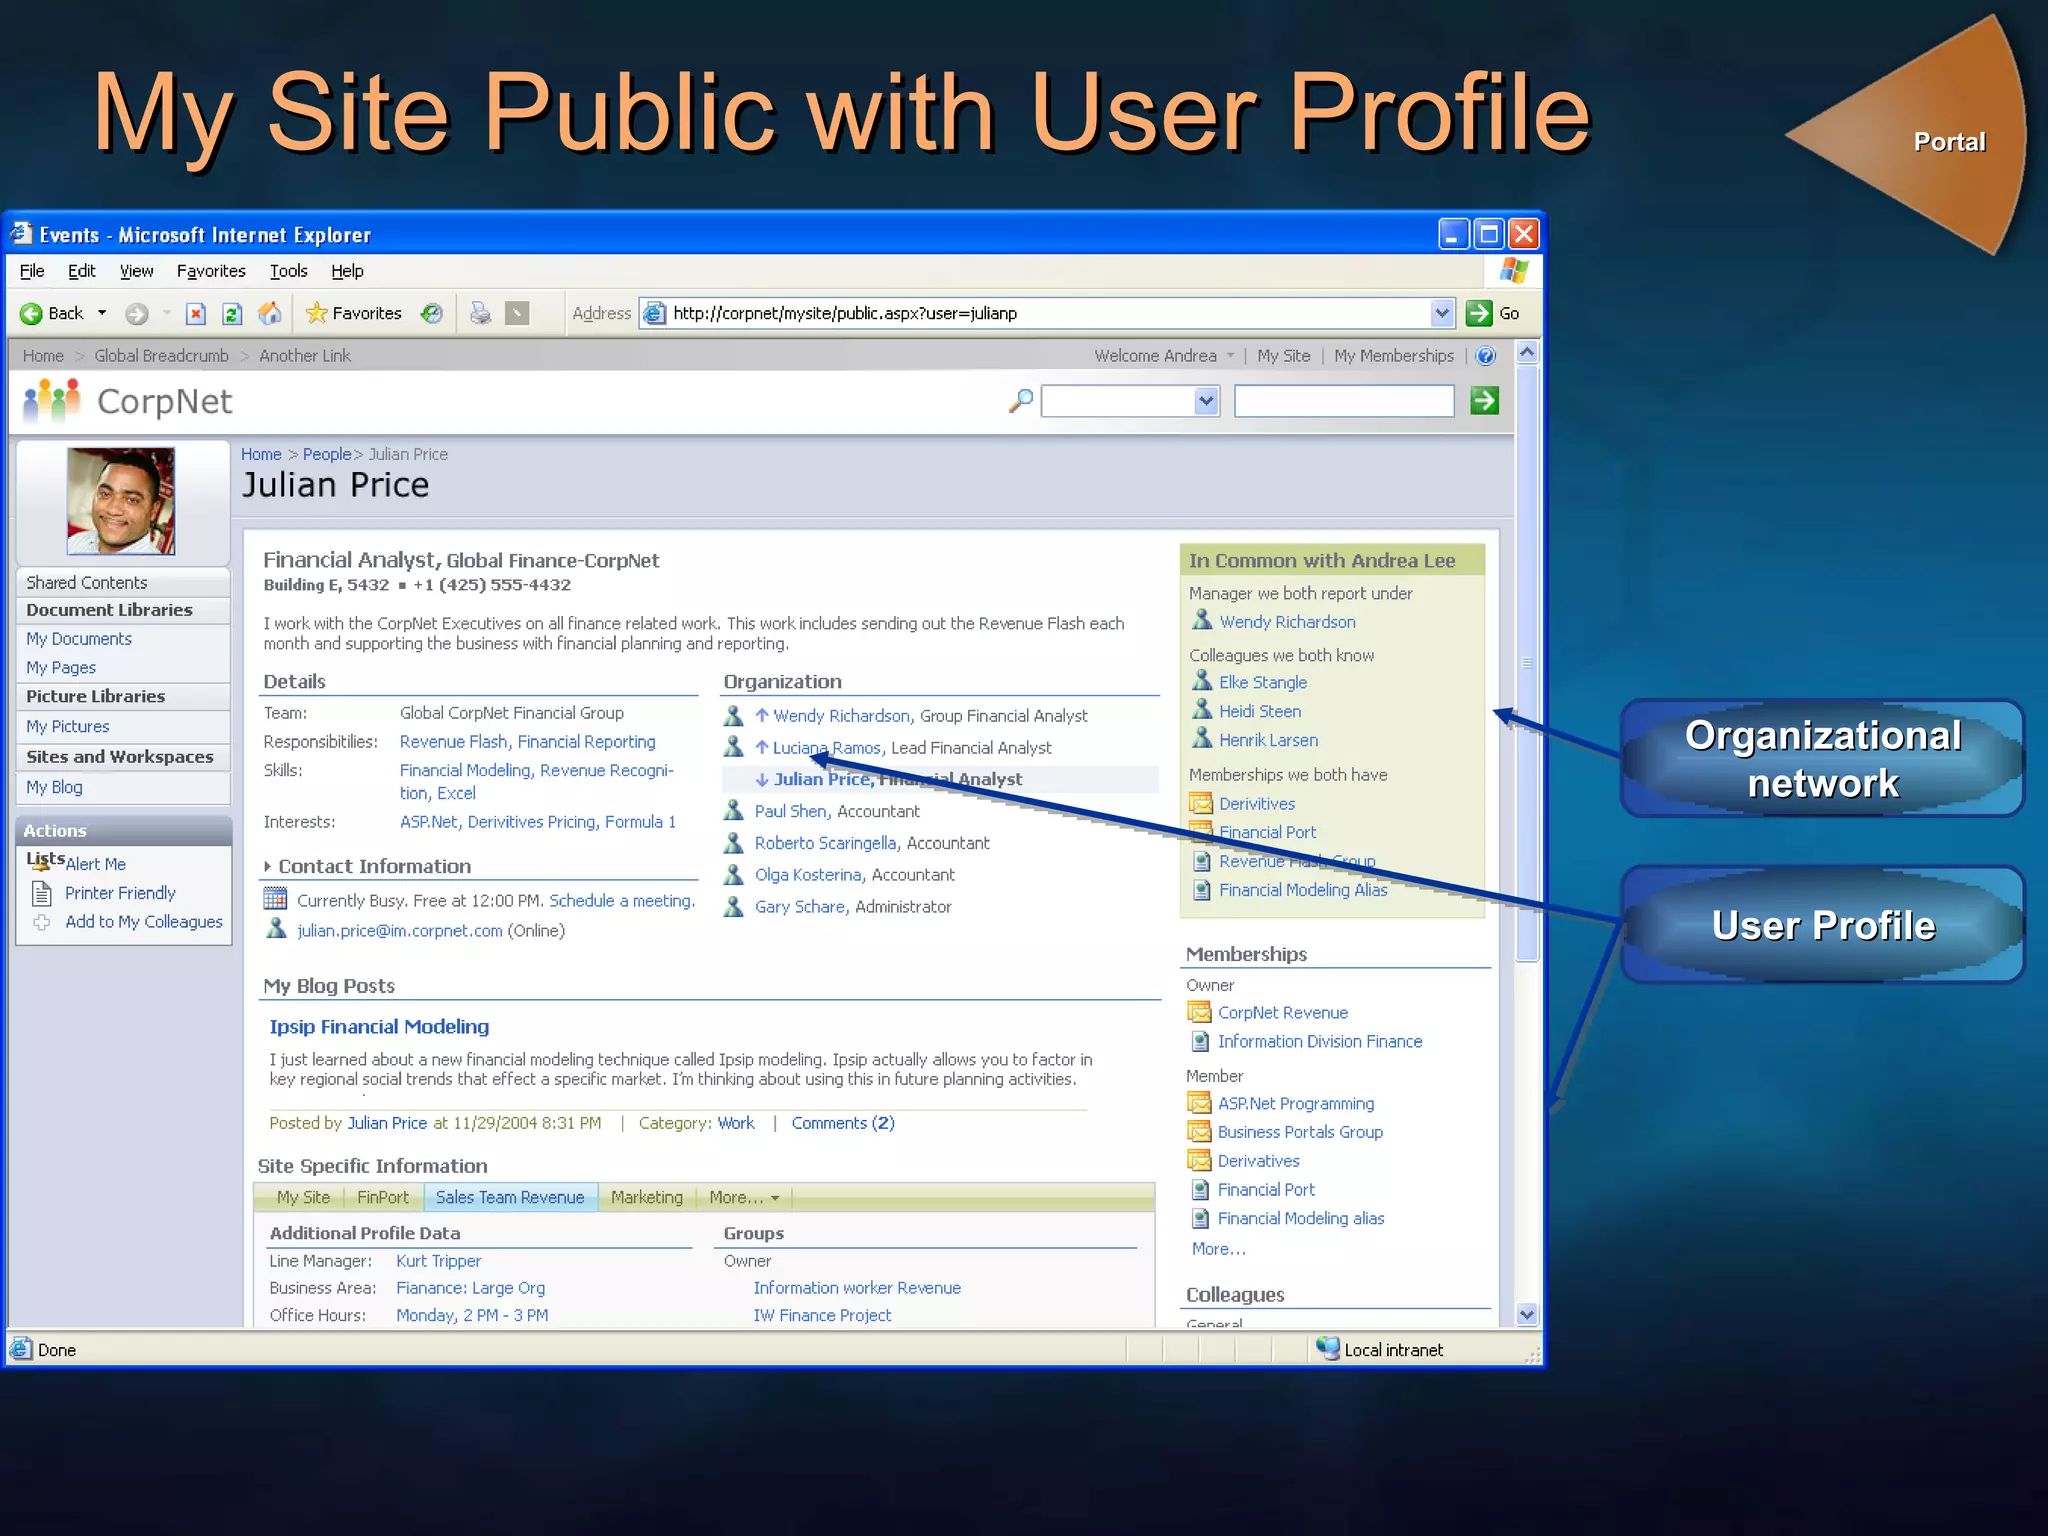Open the Tools menu
Image resolution: width=2048 pixels, height=1536 pixels.
tap(288, 271)
